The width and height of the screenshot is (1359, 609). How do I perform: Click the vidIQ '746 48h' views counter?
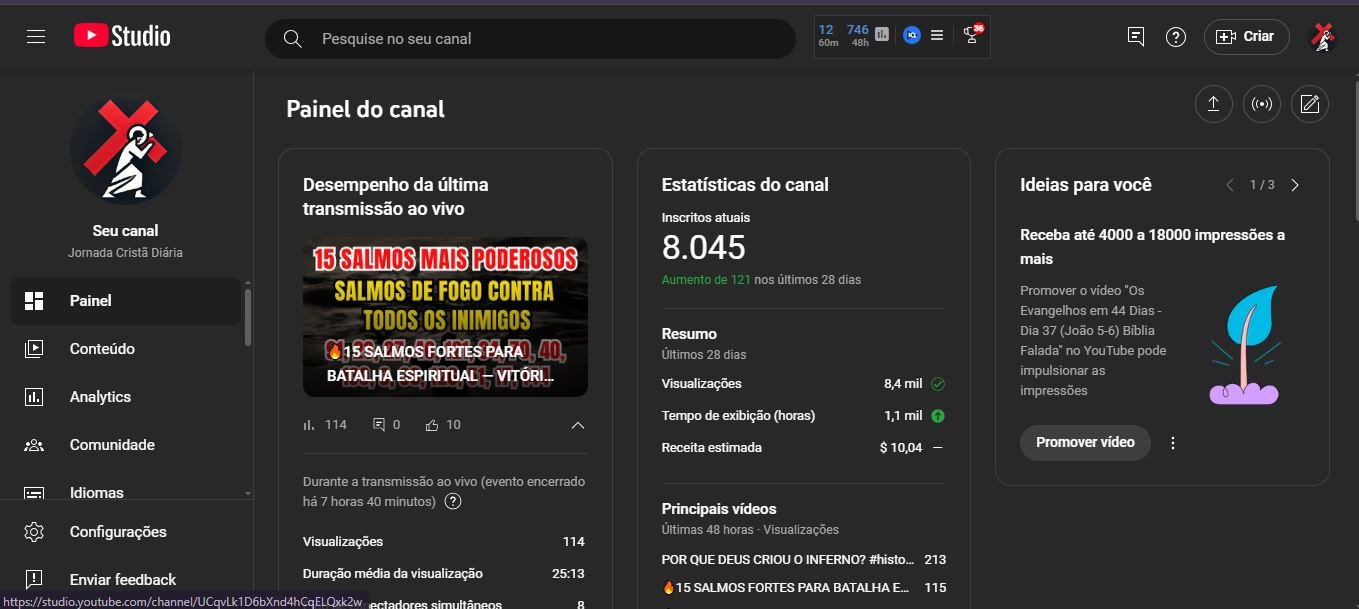858,35
